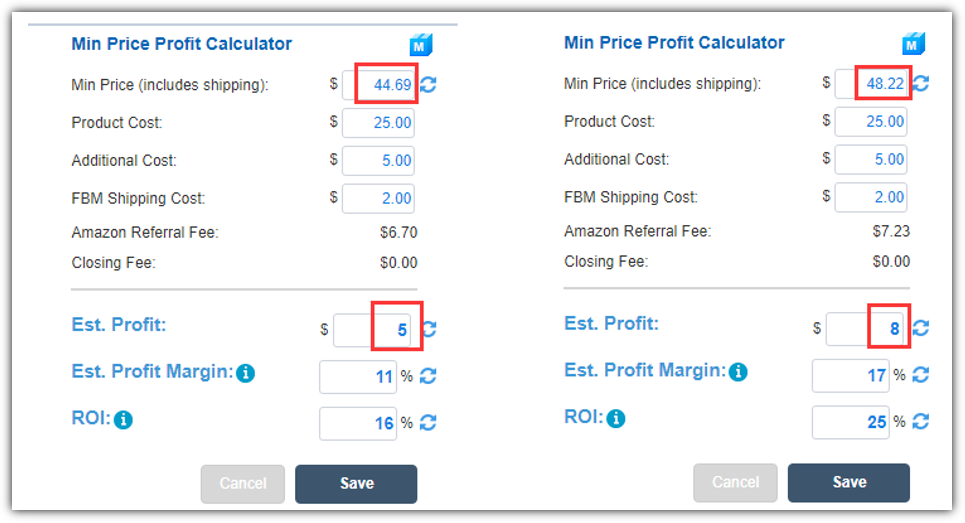This screenshot has height=523, width=965.
Task: Recalculate Est. Profit in the left calculator
Action: pyautogui.click(x=430, y=329)
